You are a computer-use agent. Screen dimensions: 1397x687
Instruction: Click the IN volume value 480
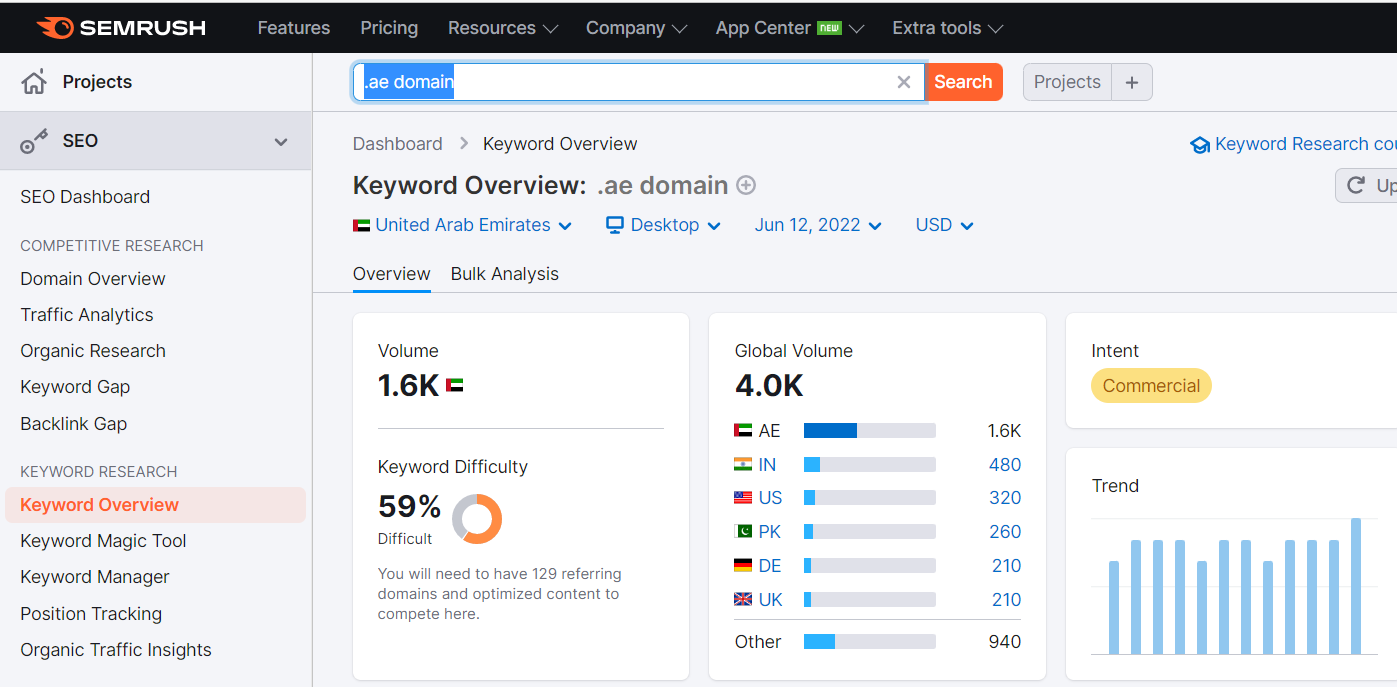coord(1005,465)
